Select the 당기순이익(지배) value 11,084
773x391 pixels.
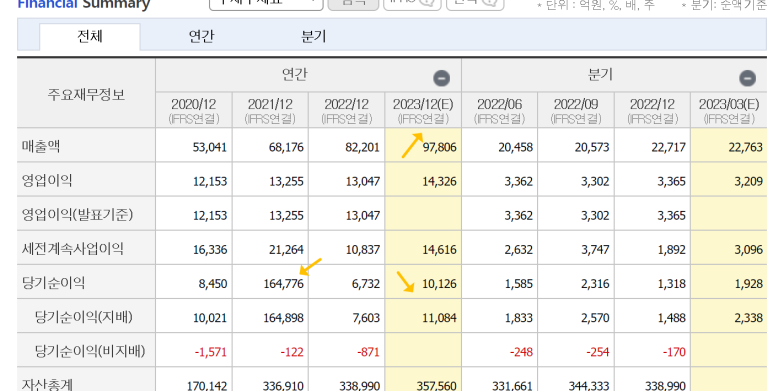(x=439, y=318)
